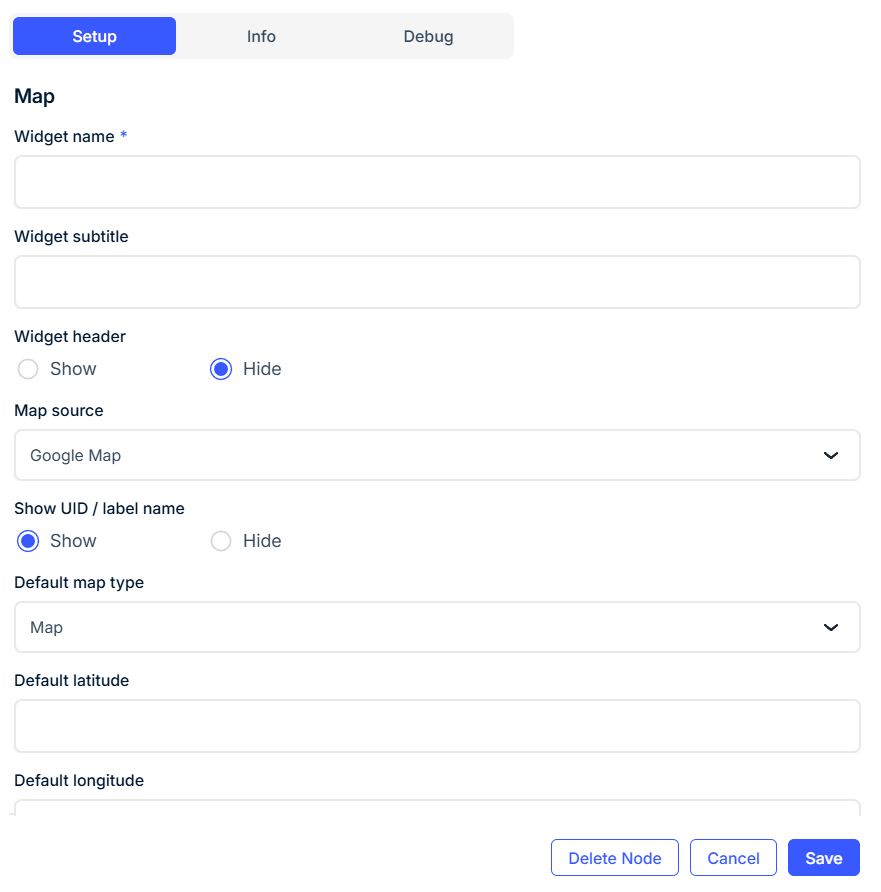Click the Hide label beside Widget header

262,369
